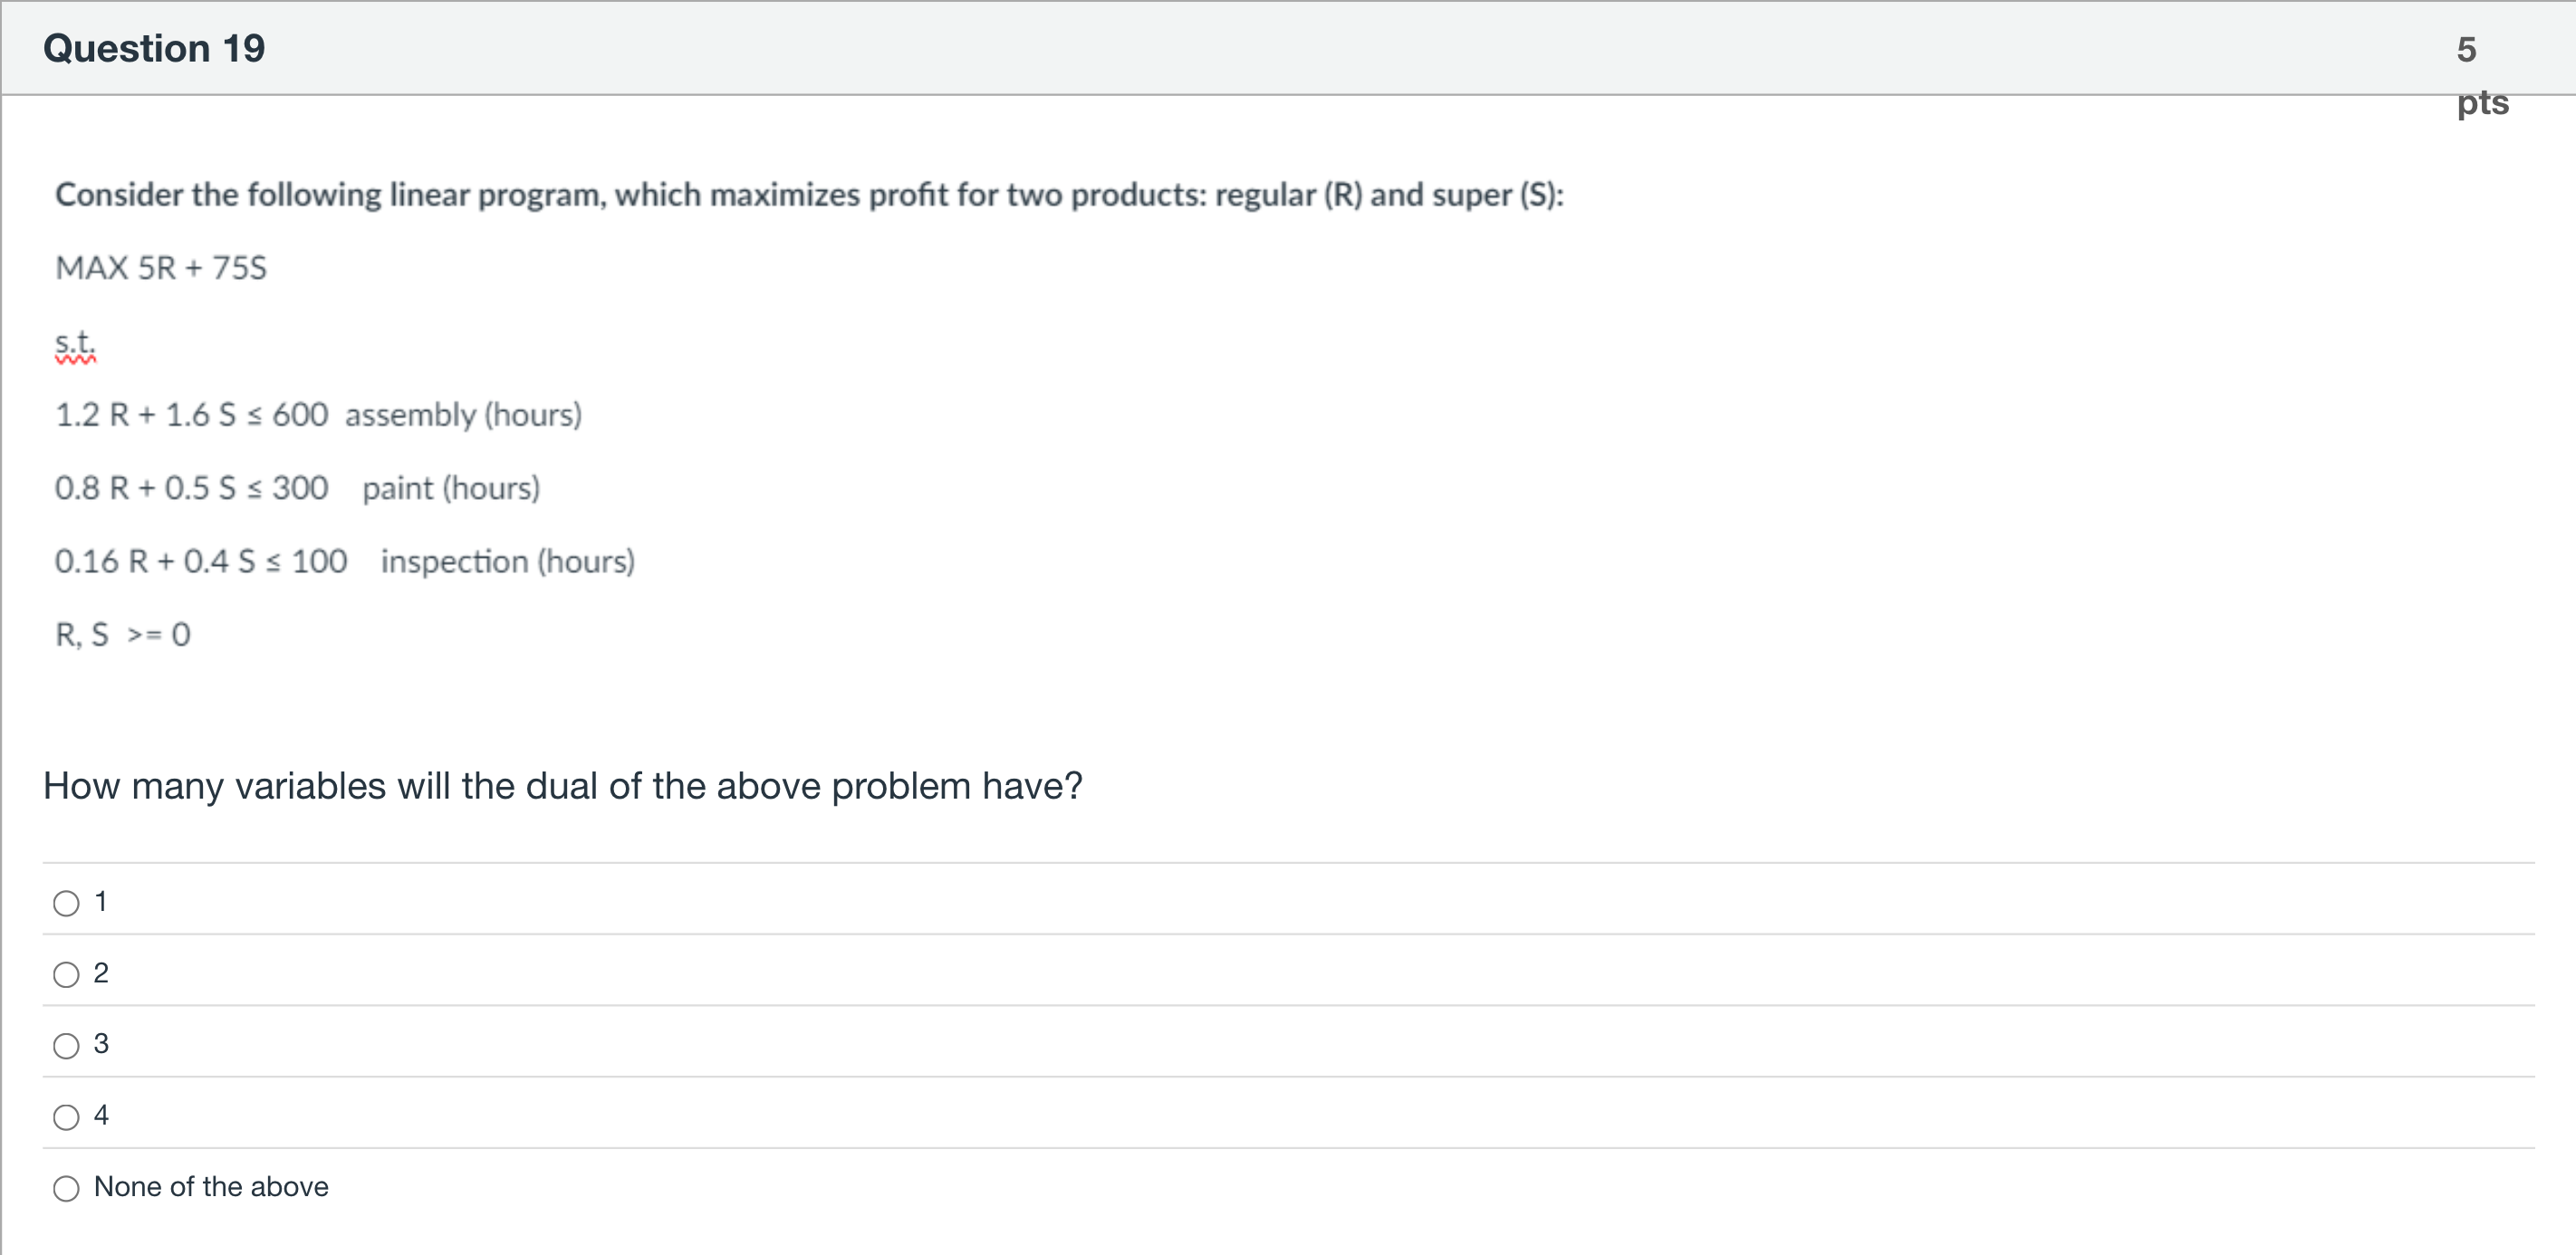
Task: Click the objective line MAX 5R + 75S
Action: coord(161,268)
